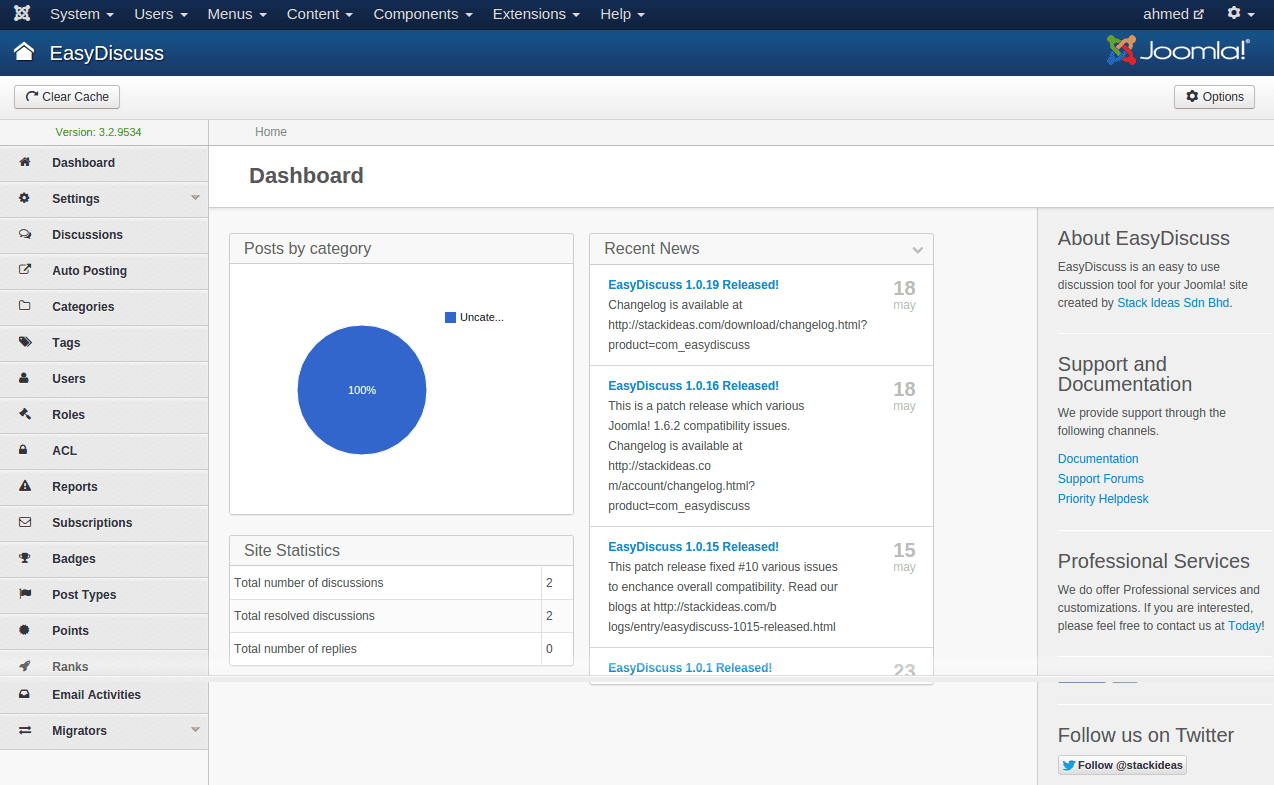Click the Joomla logo icon in the top menu bar

(22, 14)
